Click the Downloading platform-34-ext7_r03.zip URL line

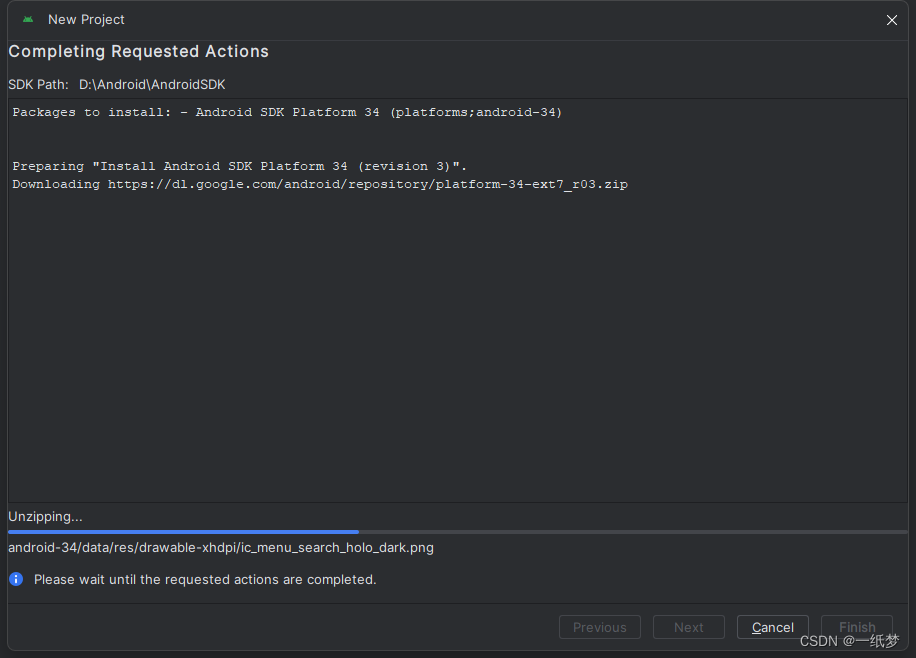[320, 184]
